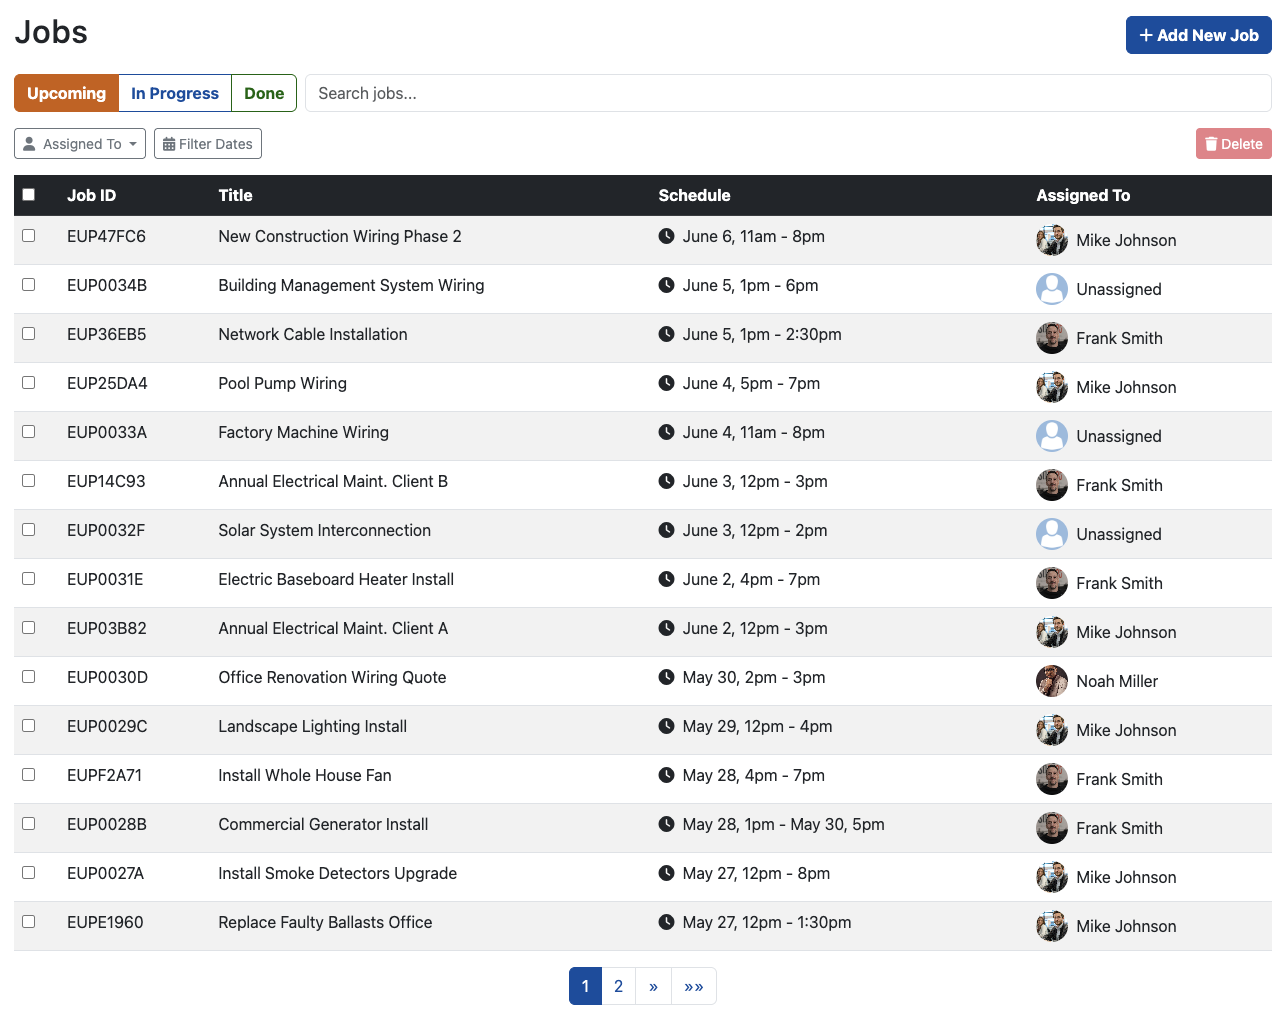Open Mike Johnson's avatar on New Construction Wiring row
Image resolution: width=1288 pixels, height=1016 pixels.
[1051, 240]
